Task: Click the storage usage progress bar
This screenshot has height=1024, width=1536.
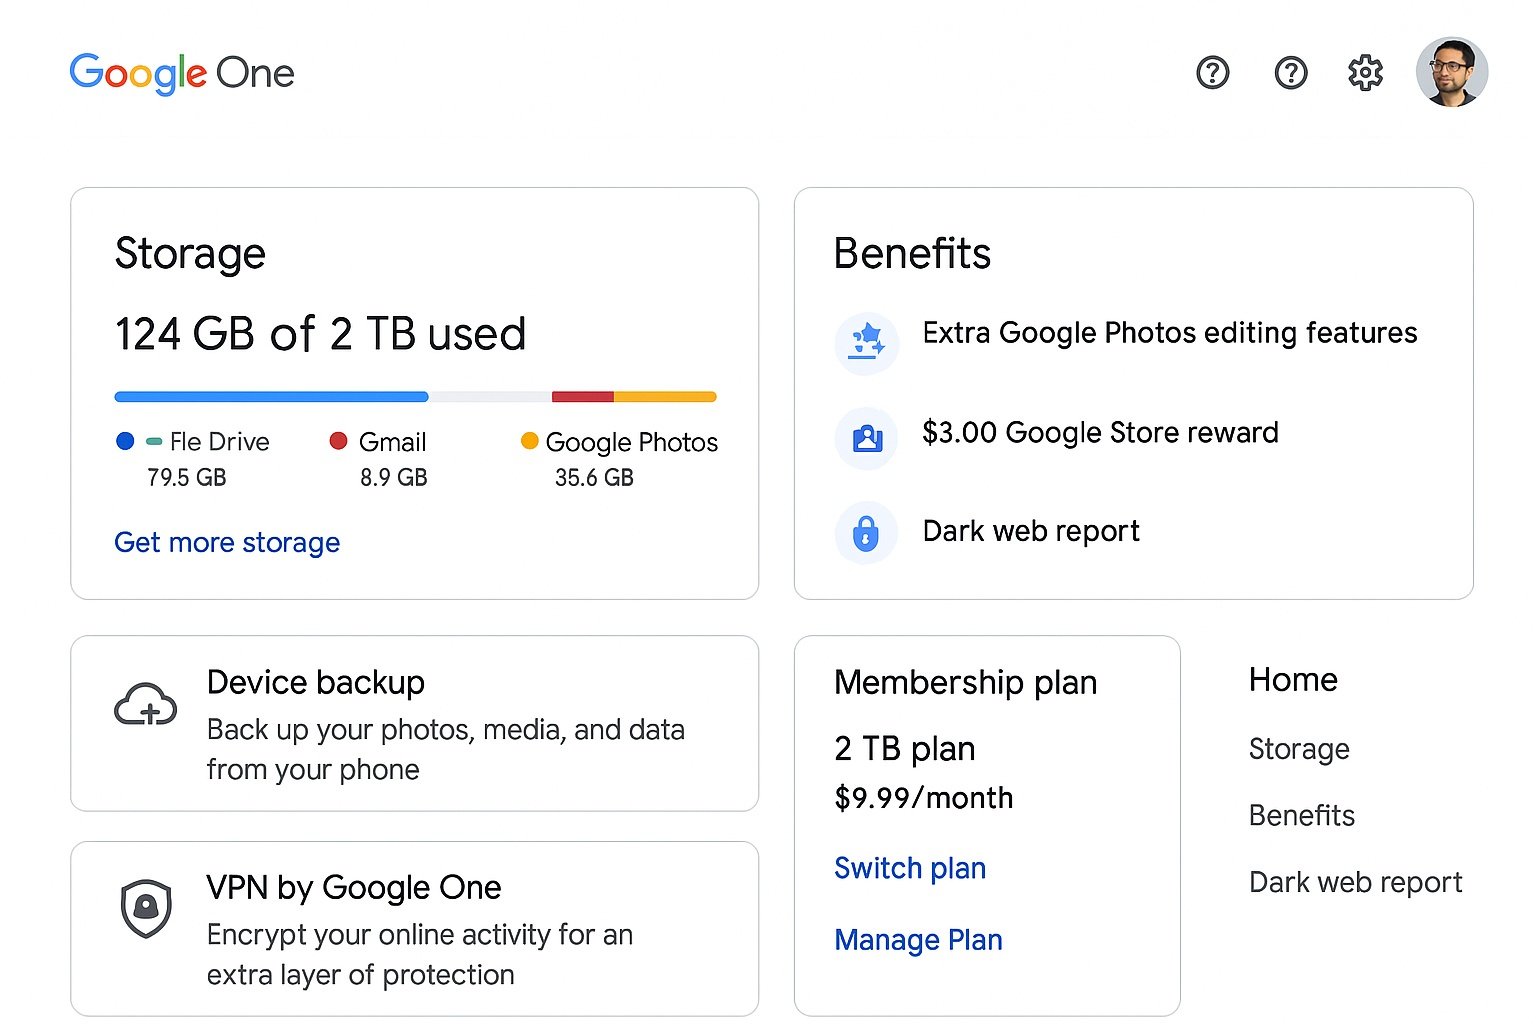Action: tap(414, 396)
